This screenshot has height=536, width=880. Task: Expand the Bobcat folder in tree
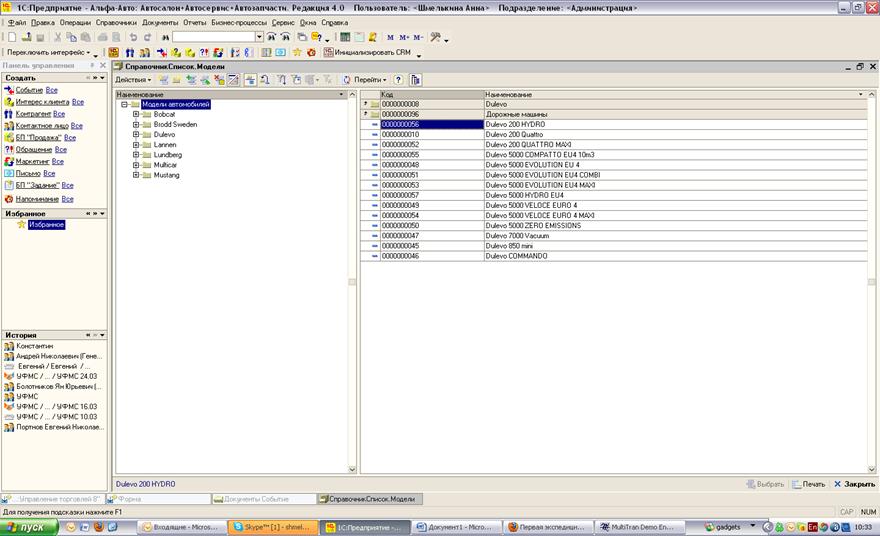click(x=136, y=114)
